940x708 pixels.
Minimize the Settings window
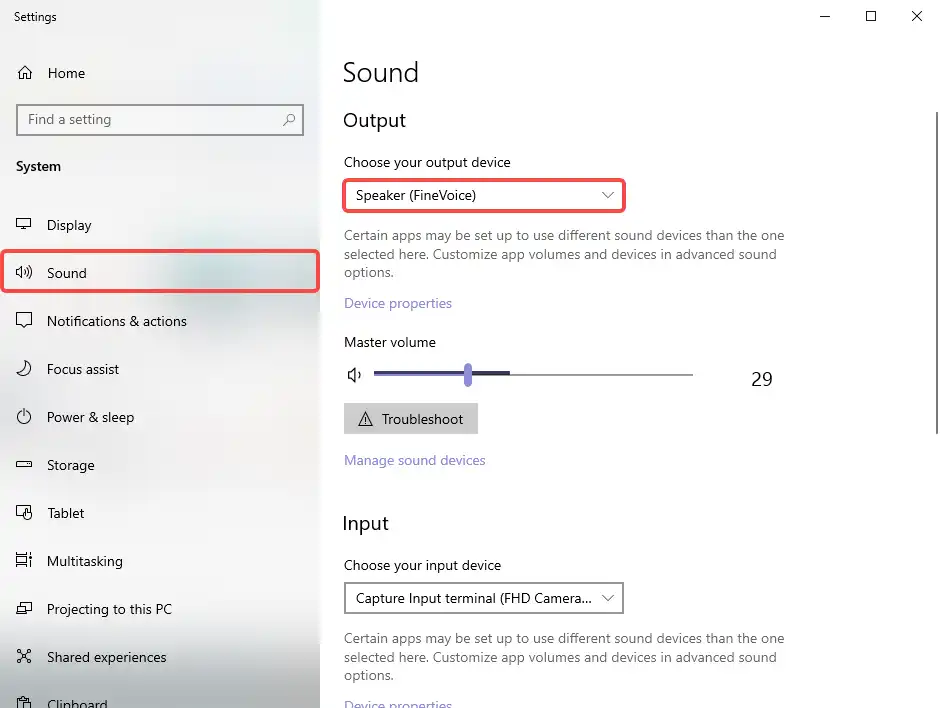825,16
